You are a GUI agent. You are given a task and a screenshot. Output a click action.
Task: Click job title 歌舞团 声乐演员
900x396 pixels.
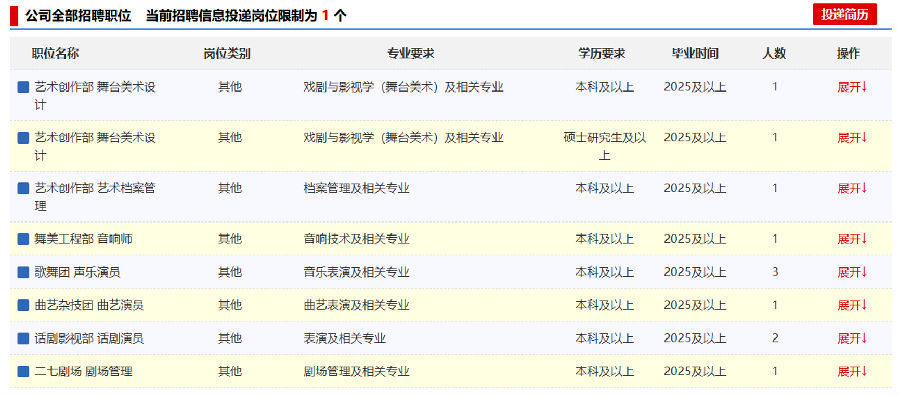tap(77, 272)
